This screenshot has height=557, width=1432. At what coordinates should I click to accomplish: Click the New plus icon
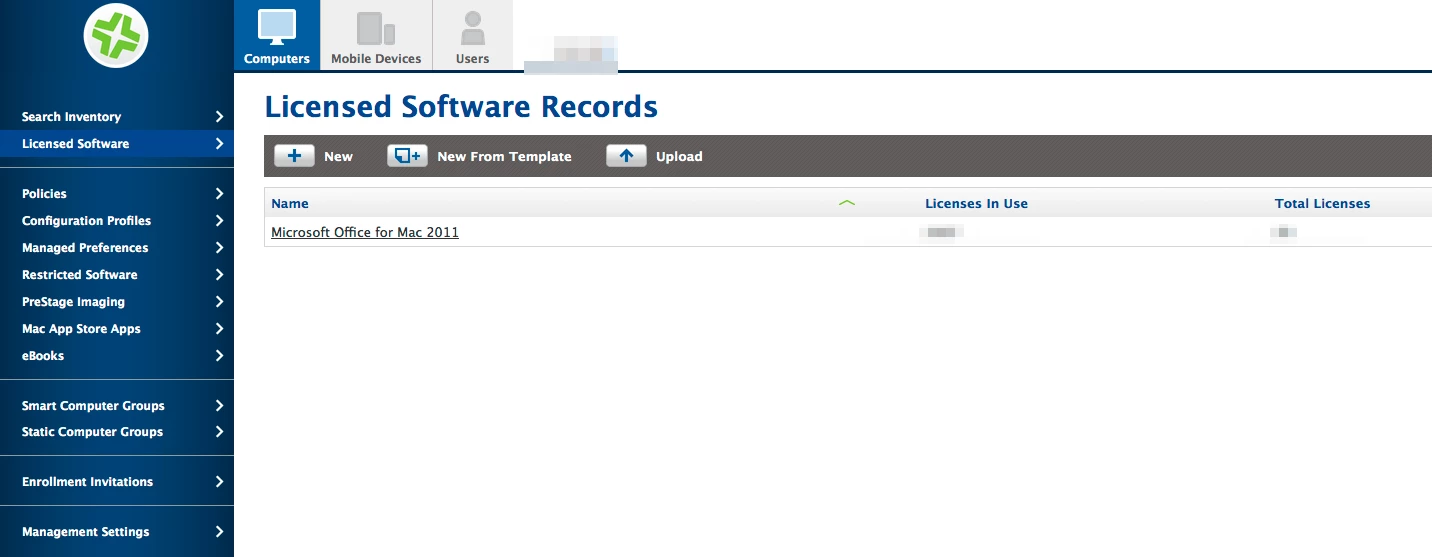(294, 156)
